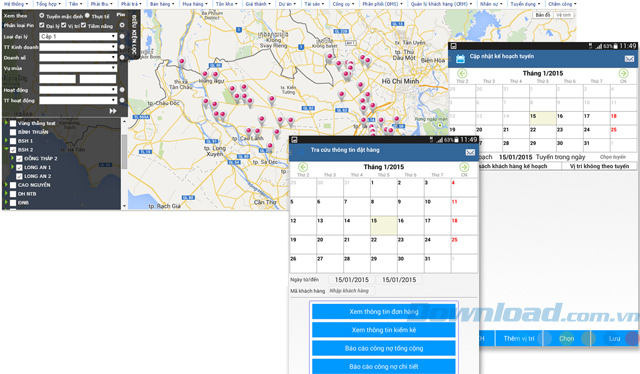640x374 pixels.
Task: Check the BÌNH THUẬN region checkbox
Action: [13, 132]
